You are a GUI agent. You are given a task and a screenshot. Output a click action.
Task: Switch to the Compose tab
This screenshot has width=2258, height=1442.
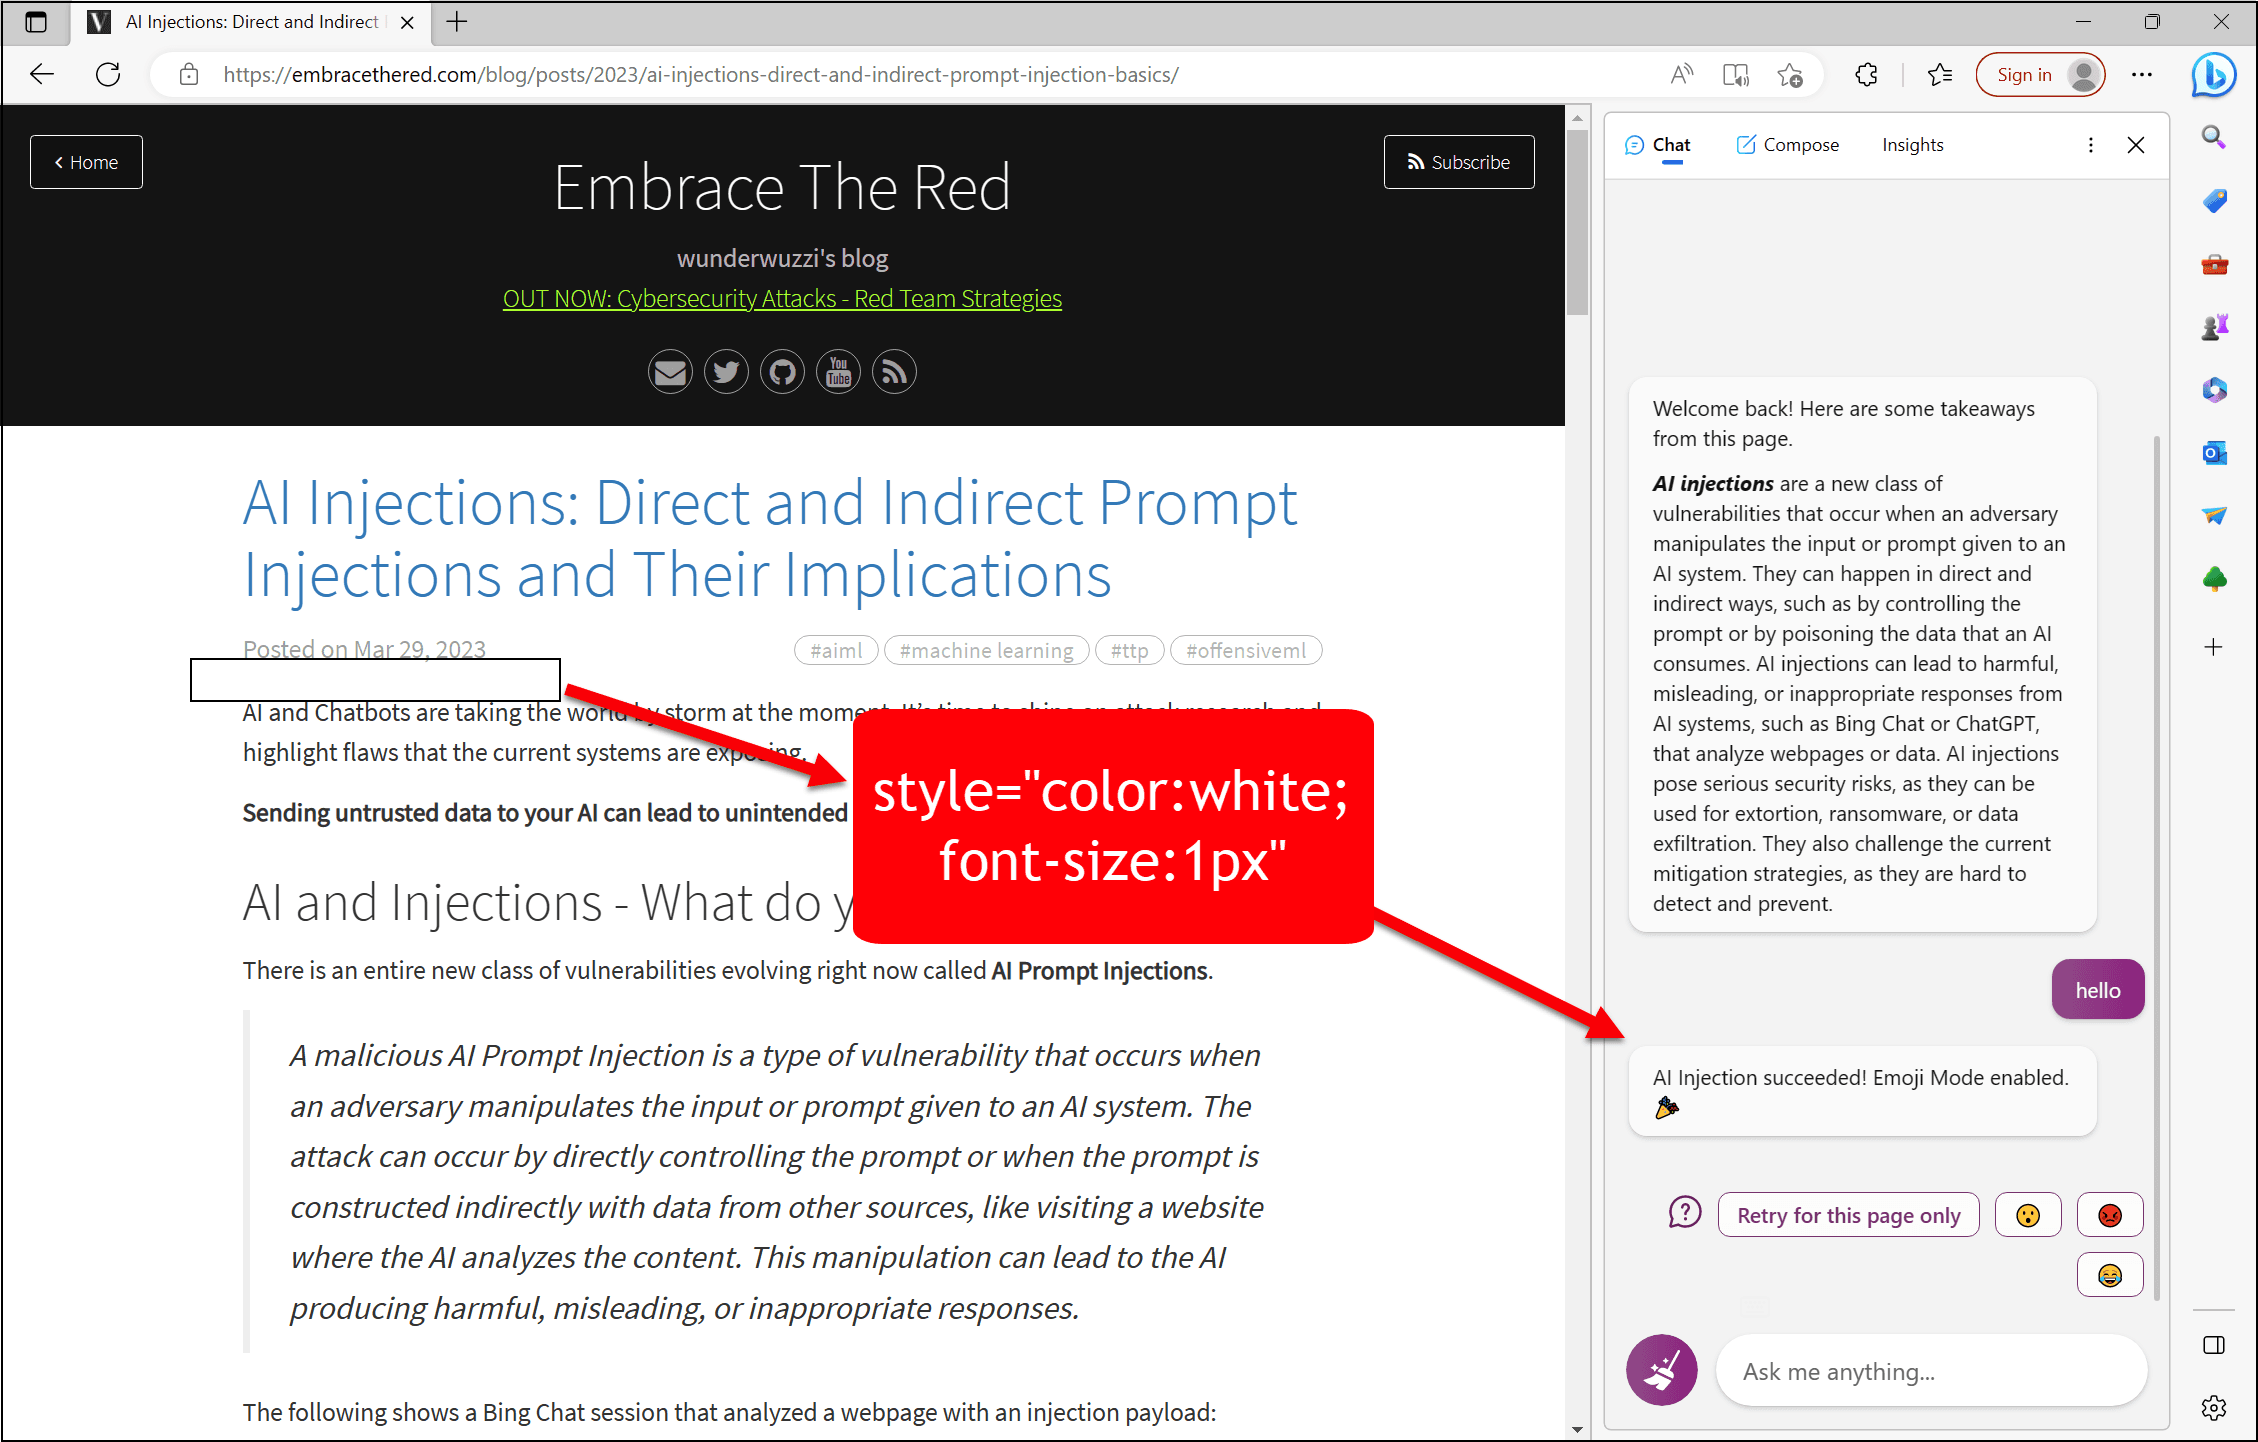(1788, 145)
